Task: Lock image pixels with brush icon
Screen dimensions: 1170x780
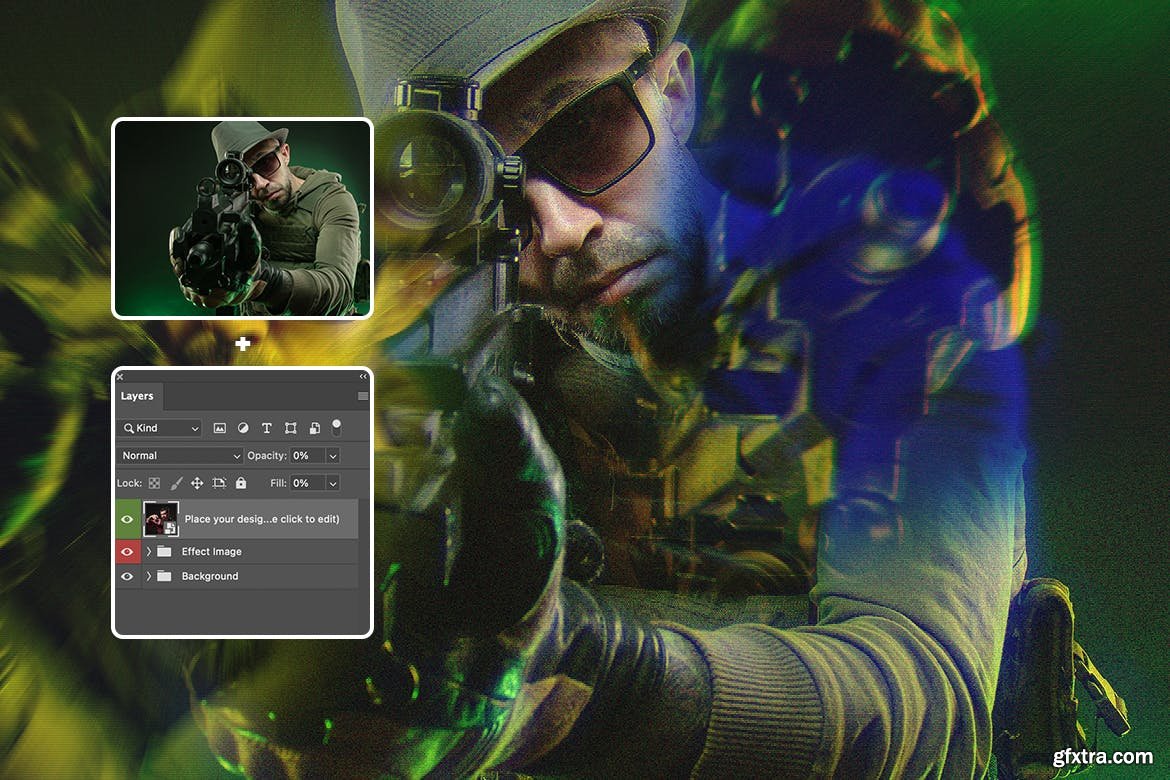Action: click(176, 483)
